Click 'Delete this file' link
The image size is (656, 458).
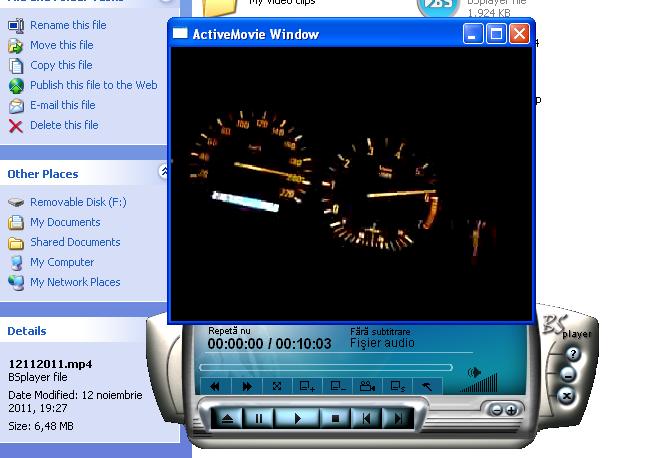click(64, 125)
